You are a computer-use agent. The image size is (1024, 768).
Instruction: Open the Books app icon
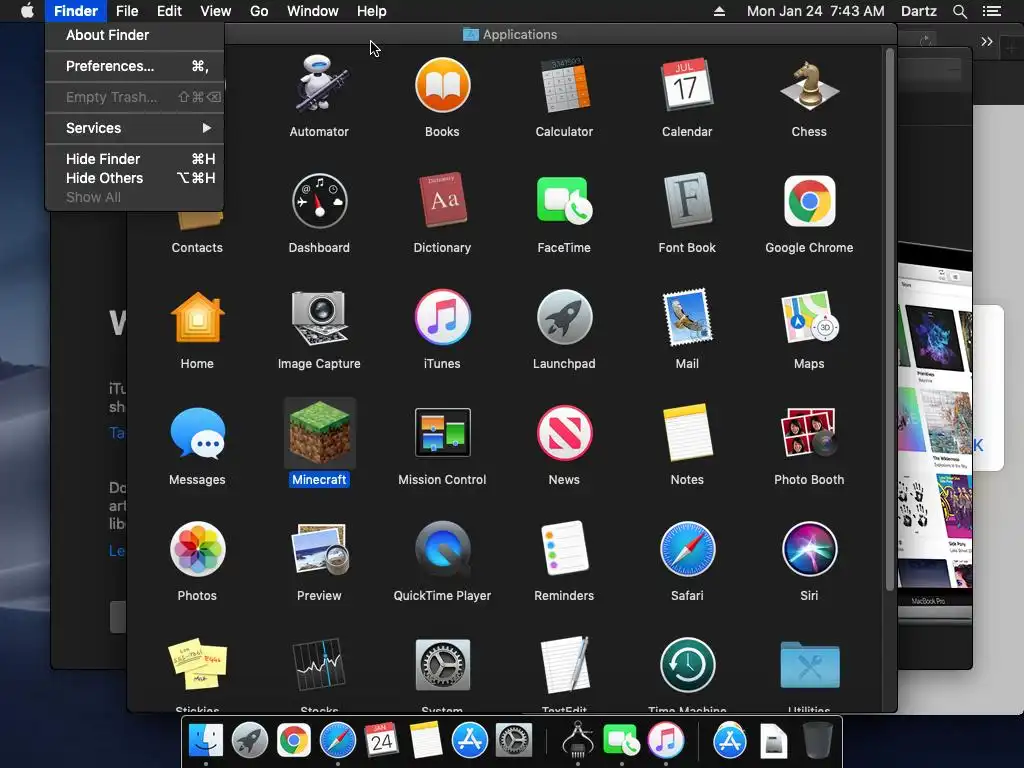pos(442,85)
